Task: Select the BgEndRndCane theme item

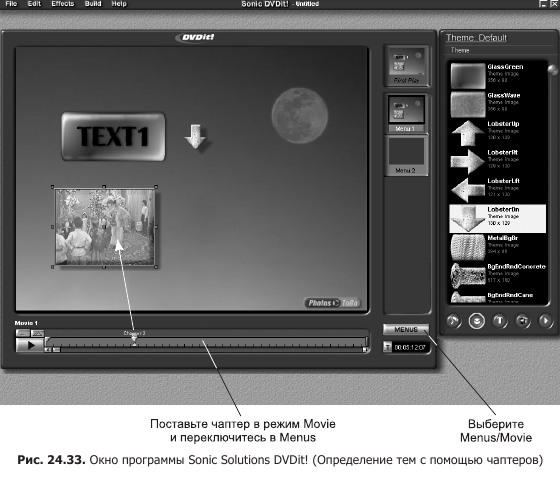Action: click(498, 297)
